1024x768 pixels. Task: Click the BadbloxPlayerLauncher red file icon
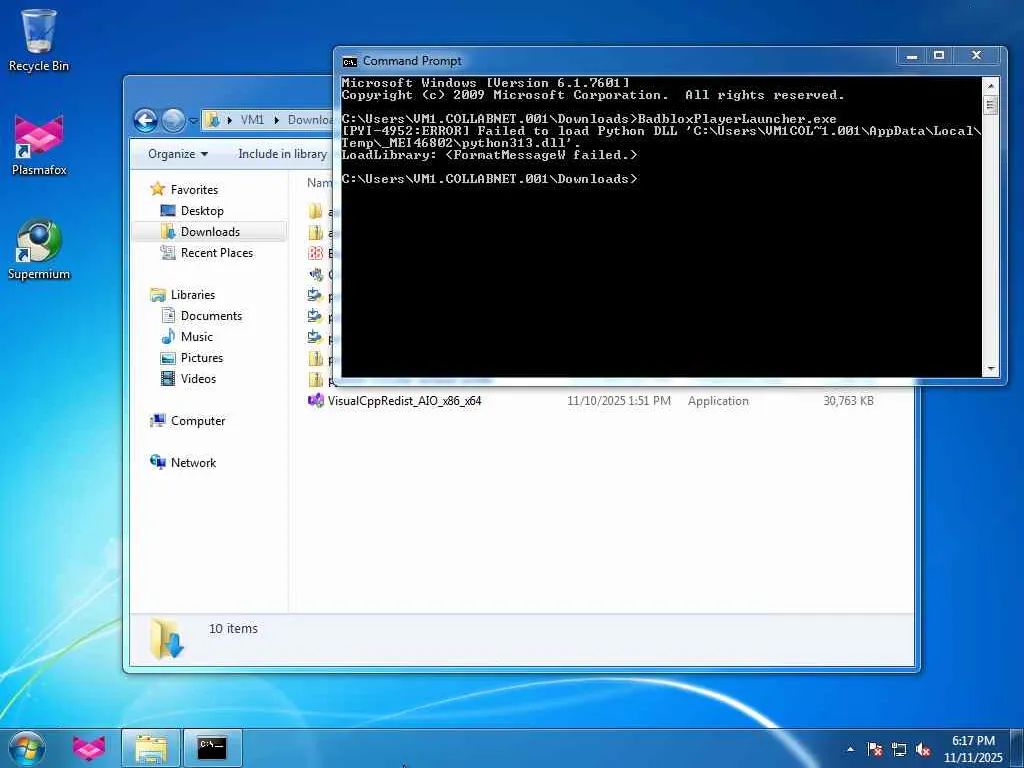coord(315,253)
